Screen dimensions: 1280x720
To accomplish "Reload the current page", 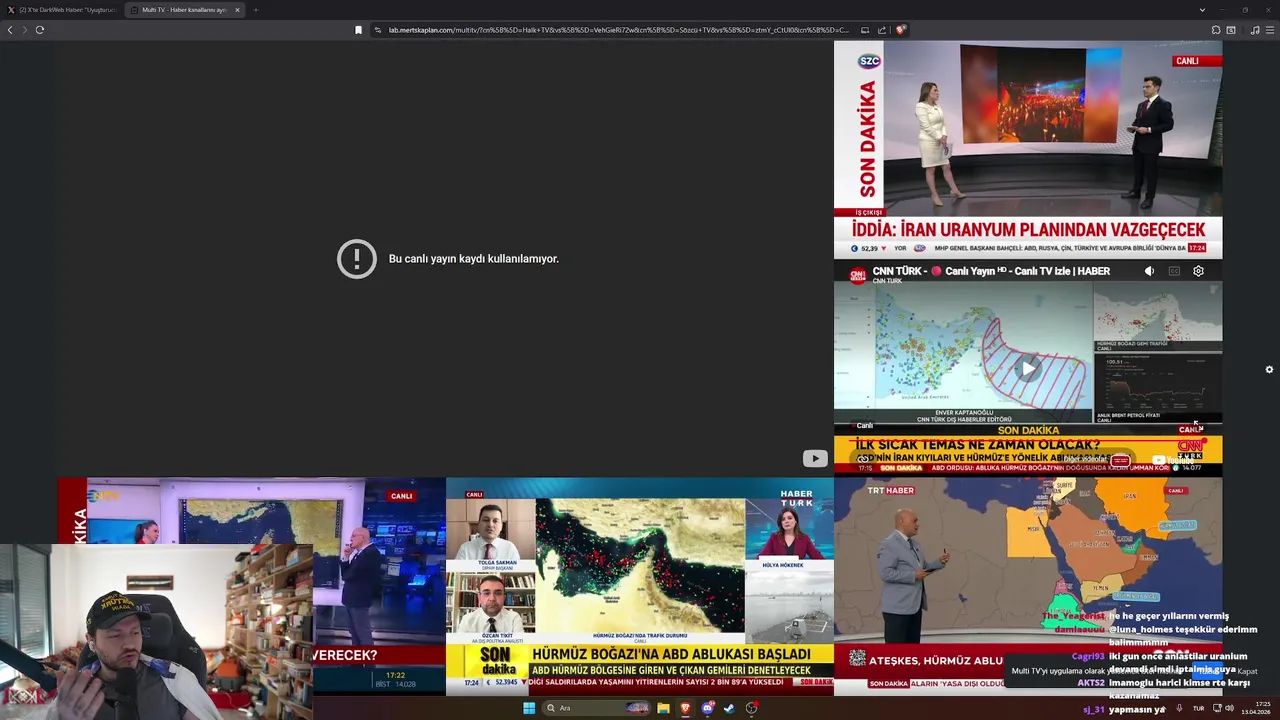I will click(x=40, y=30).
